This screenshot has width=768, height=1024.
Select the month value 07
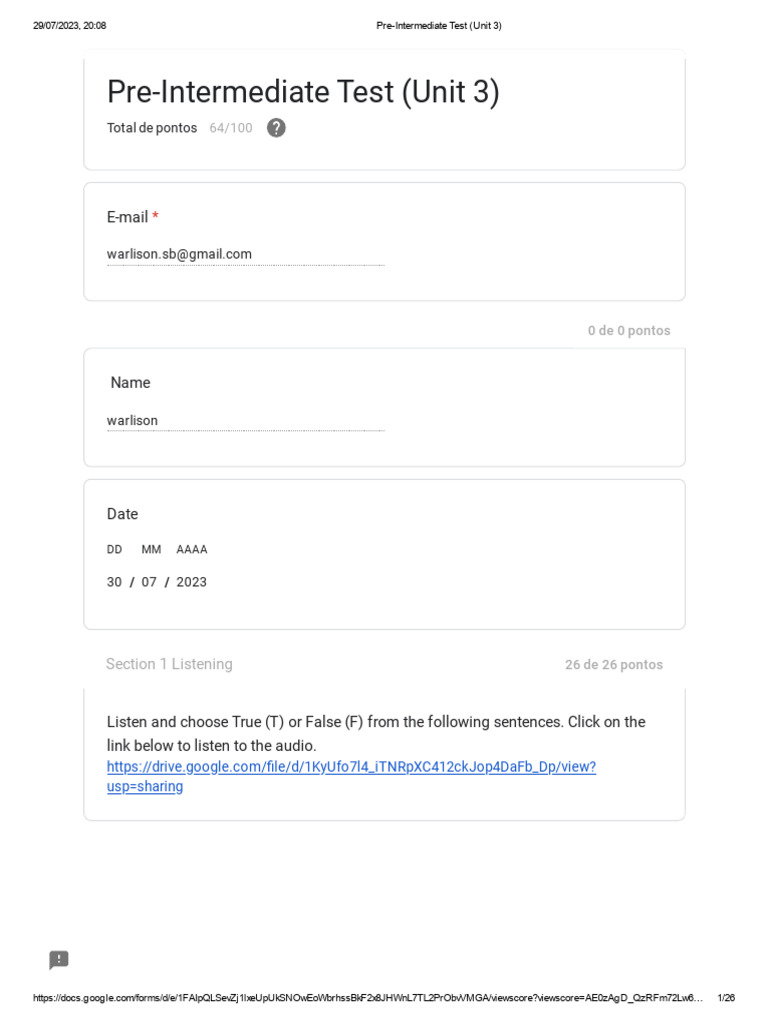(149, 582)
